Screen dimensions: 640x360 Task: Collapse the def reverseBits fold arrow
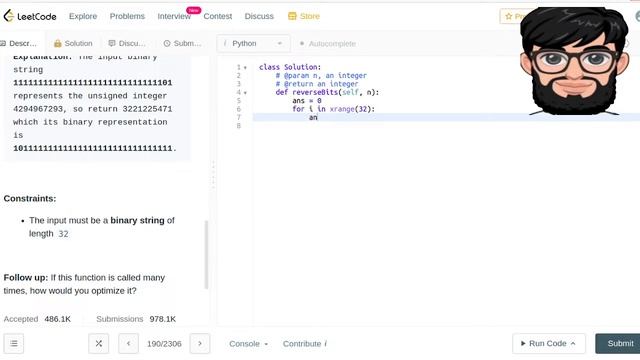(x=245, y=93)
